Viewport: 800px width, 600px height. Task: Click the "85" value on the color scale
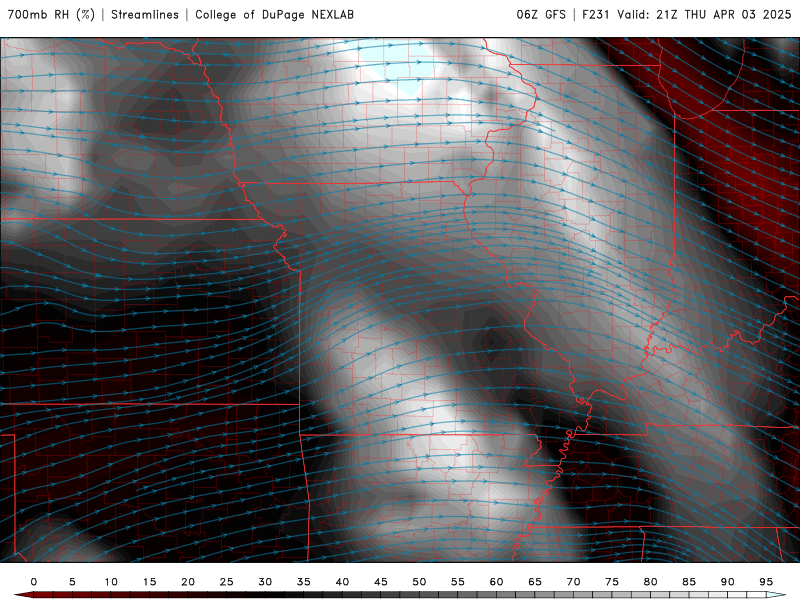[689, 582]
